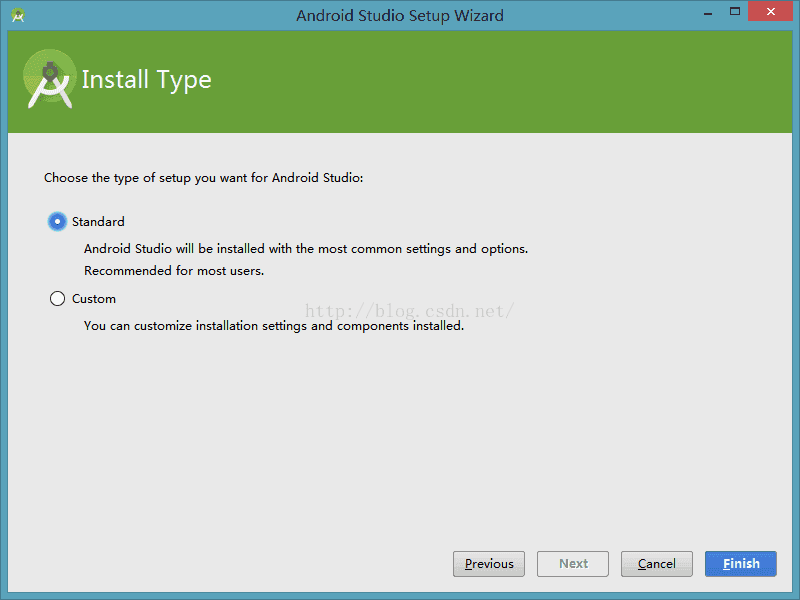Select the Standard install type radio button
The image size is (800, 600).
pos(57,221)
